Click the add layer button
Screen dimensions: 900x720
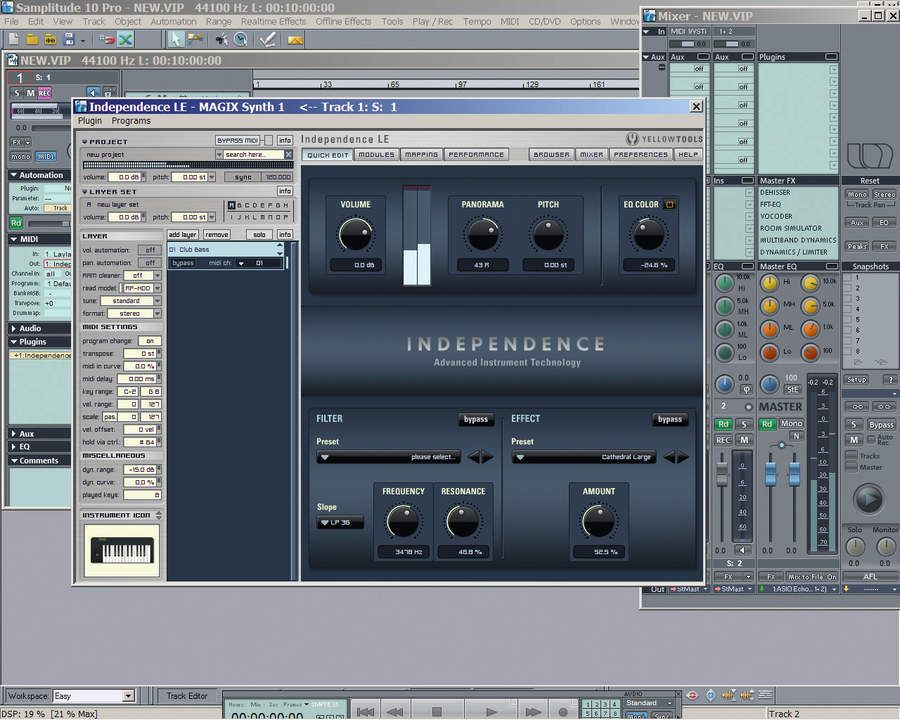pos(183,234)
